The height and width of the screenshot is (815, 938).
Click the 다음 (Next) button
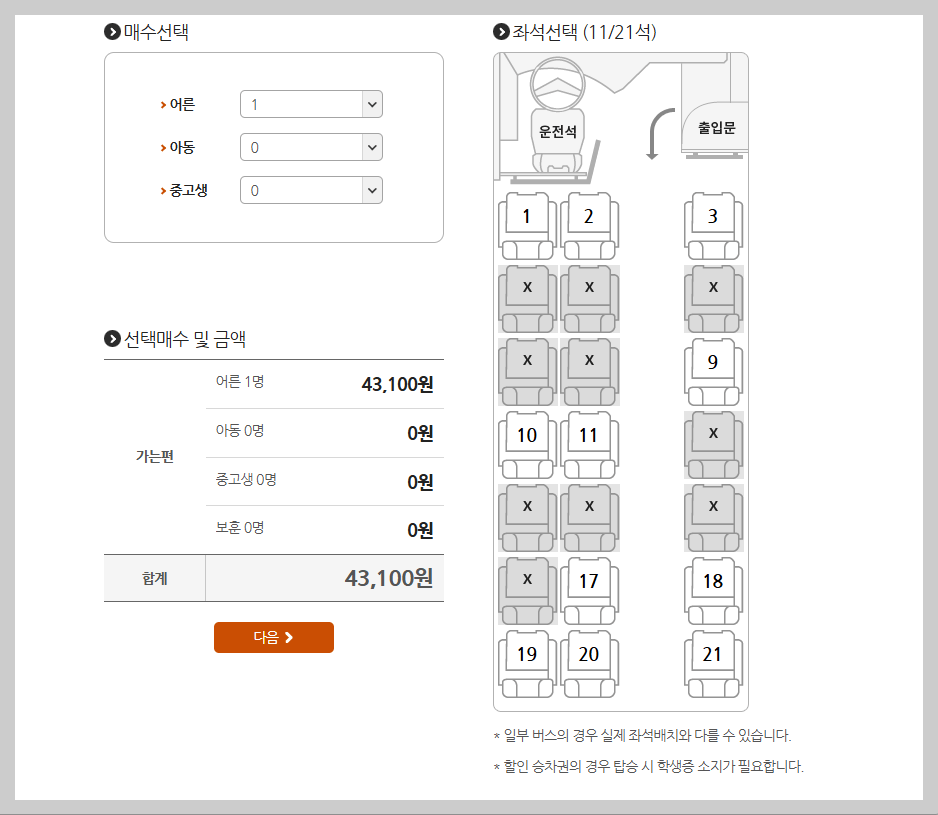(x=273, y=637)
